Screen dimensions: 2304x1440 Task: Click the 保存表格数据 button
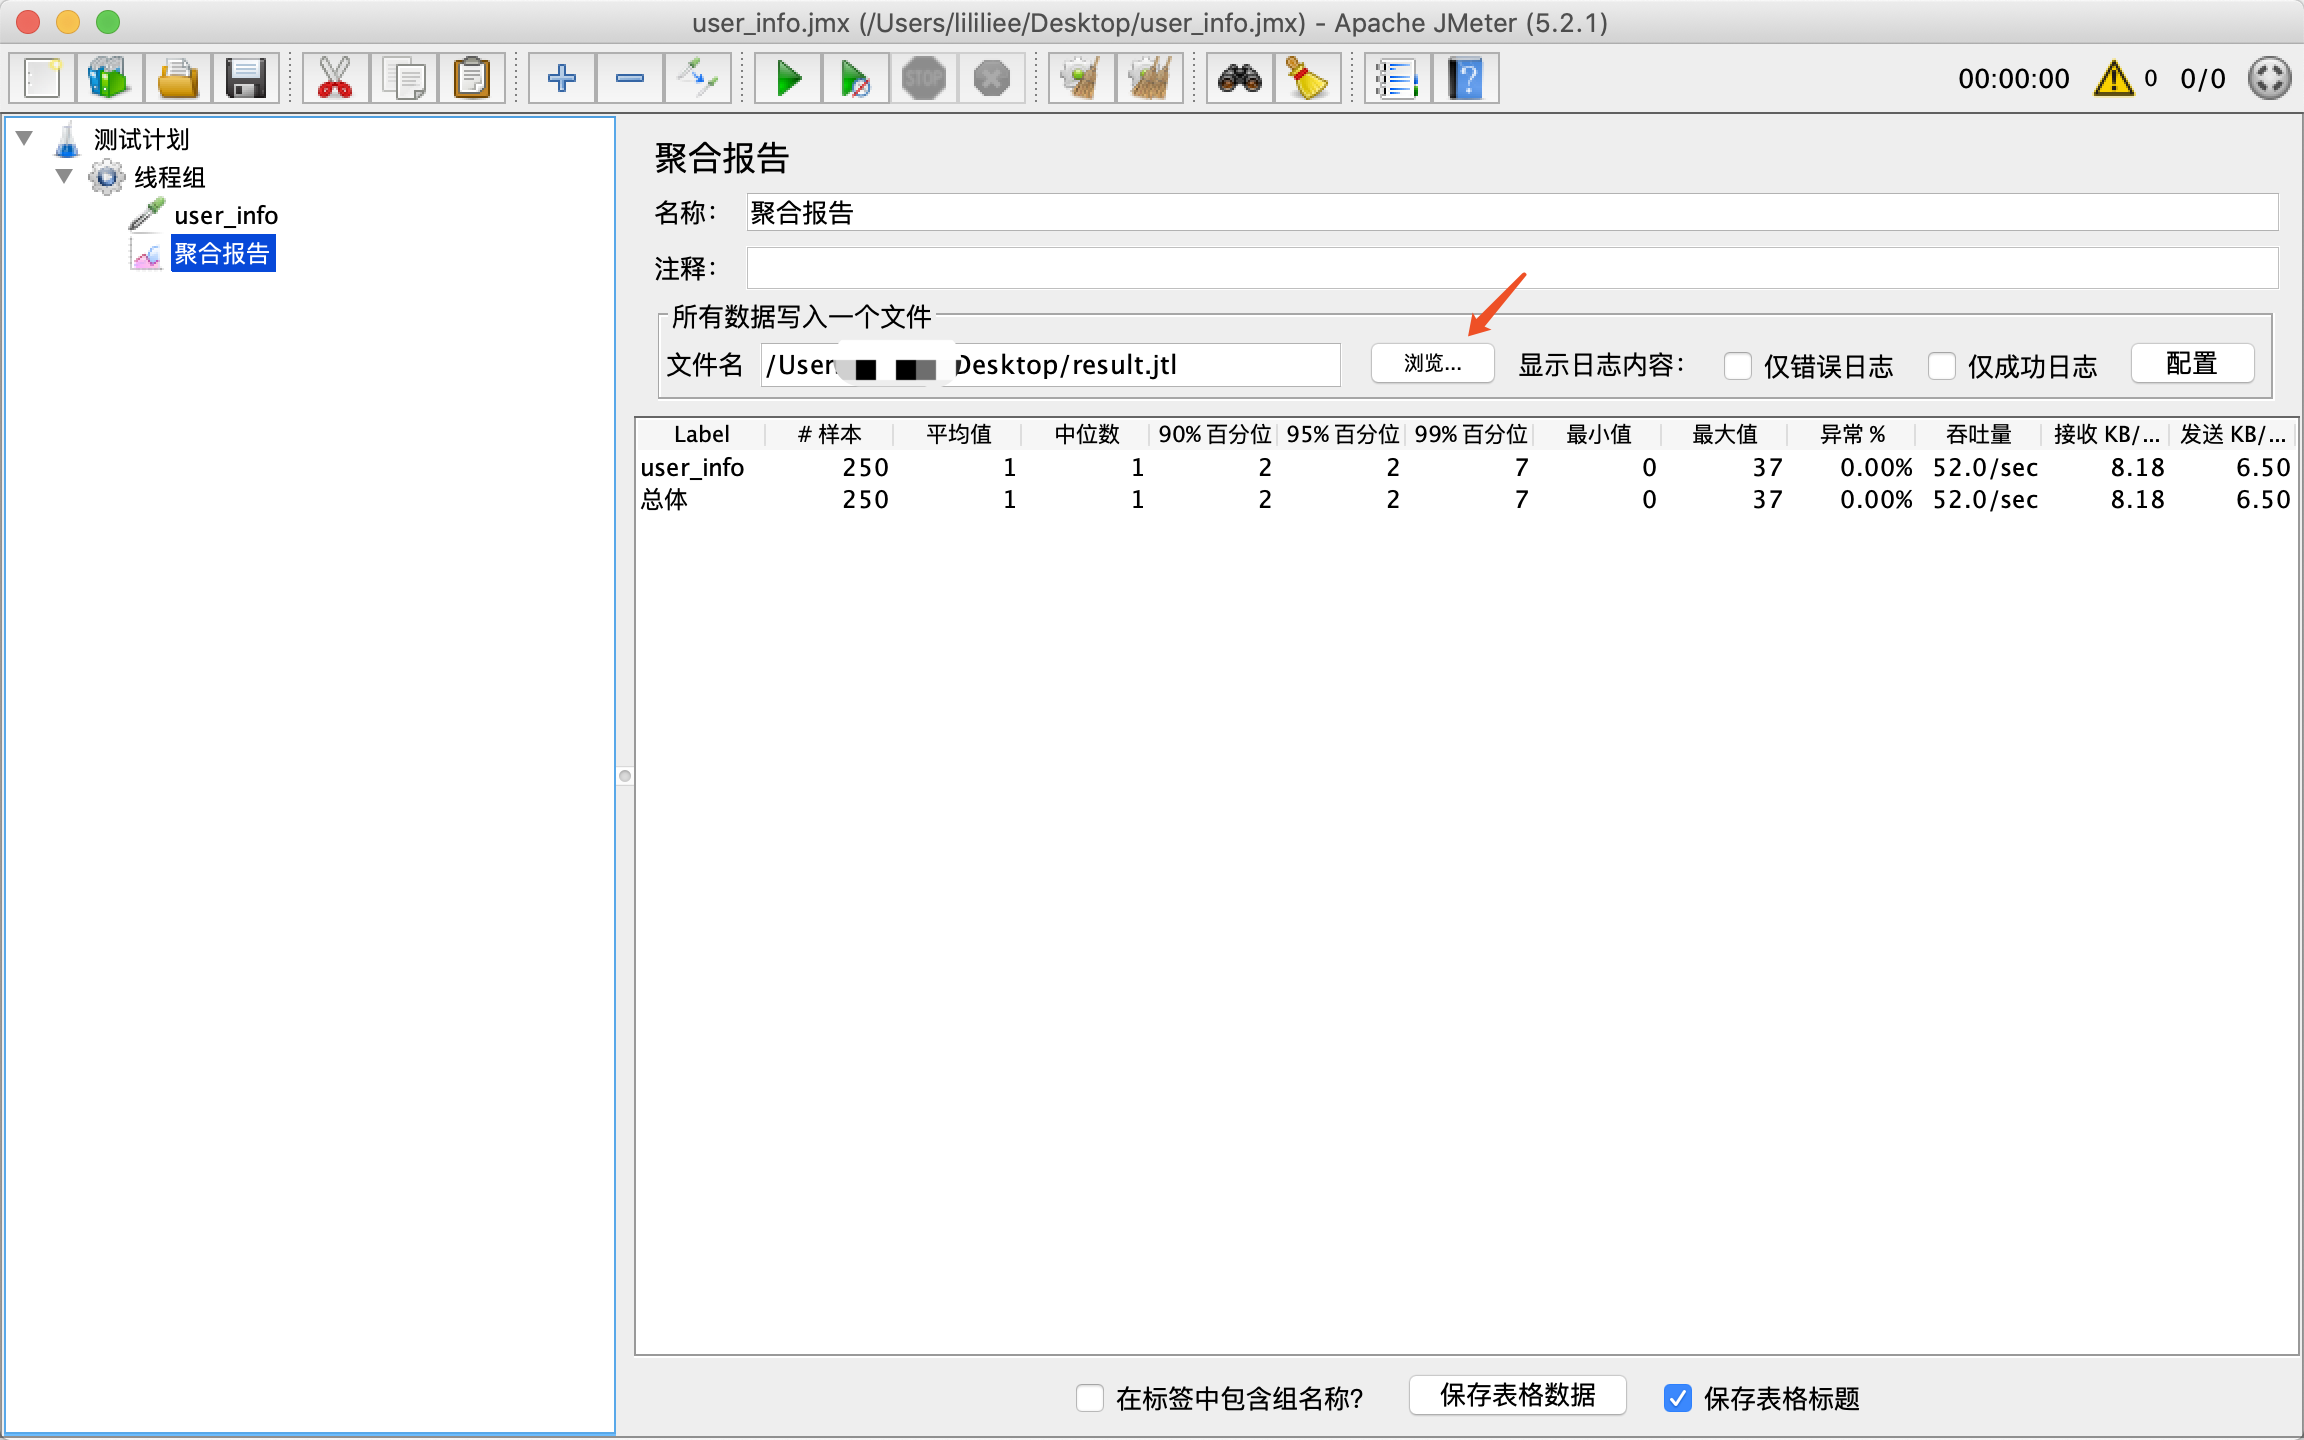tap(1517, 1395)
